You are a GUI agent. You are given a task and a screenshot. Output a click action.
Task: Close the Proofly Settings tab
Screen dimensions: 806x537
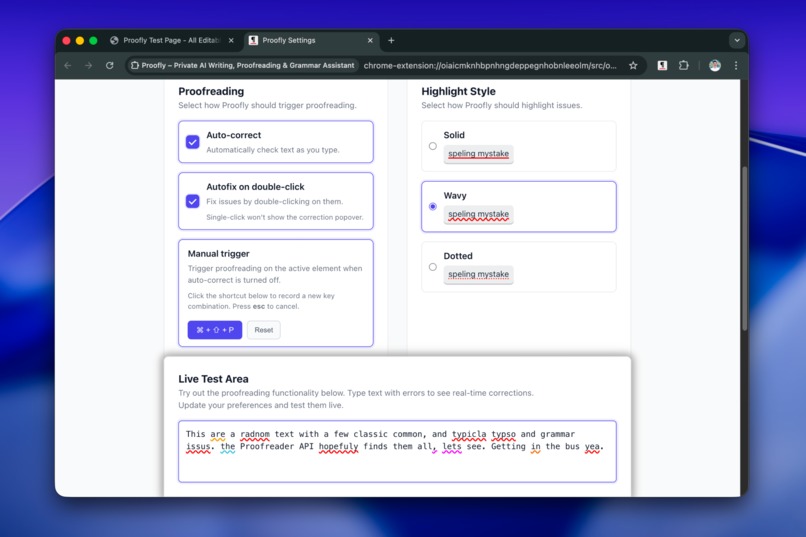coord(370,40)
